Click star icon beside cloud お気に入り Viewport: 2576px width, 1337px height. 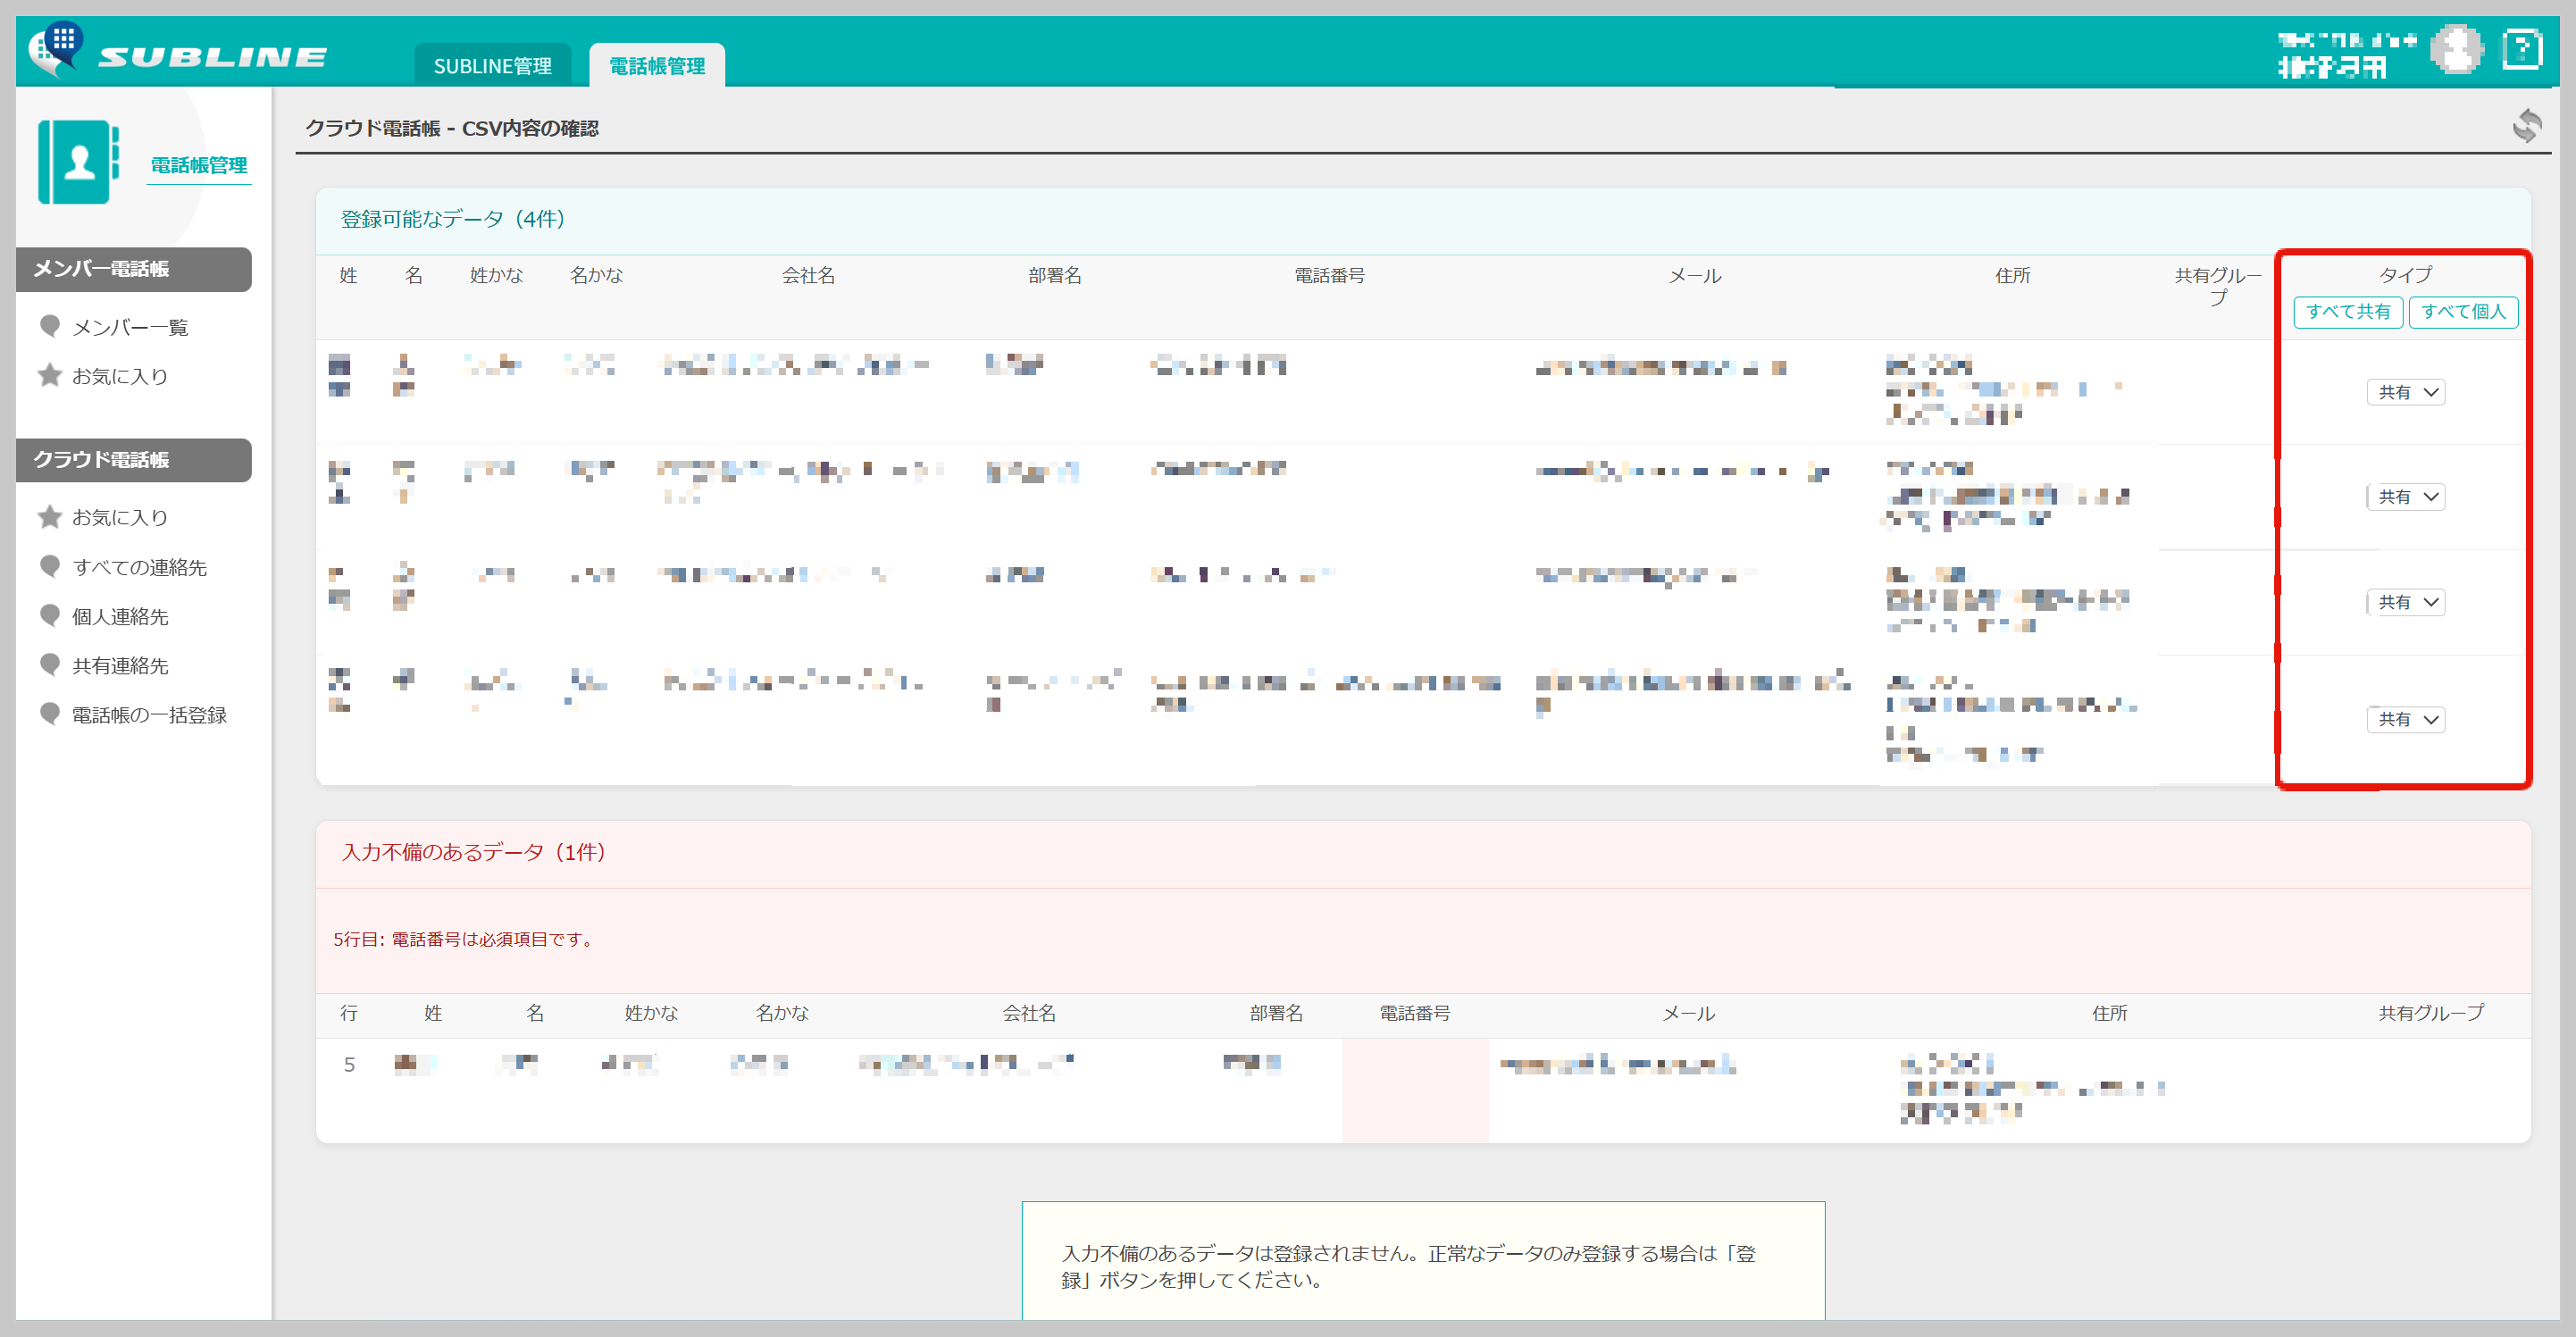tap(49, 517)
